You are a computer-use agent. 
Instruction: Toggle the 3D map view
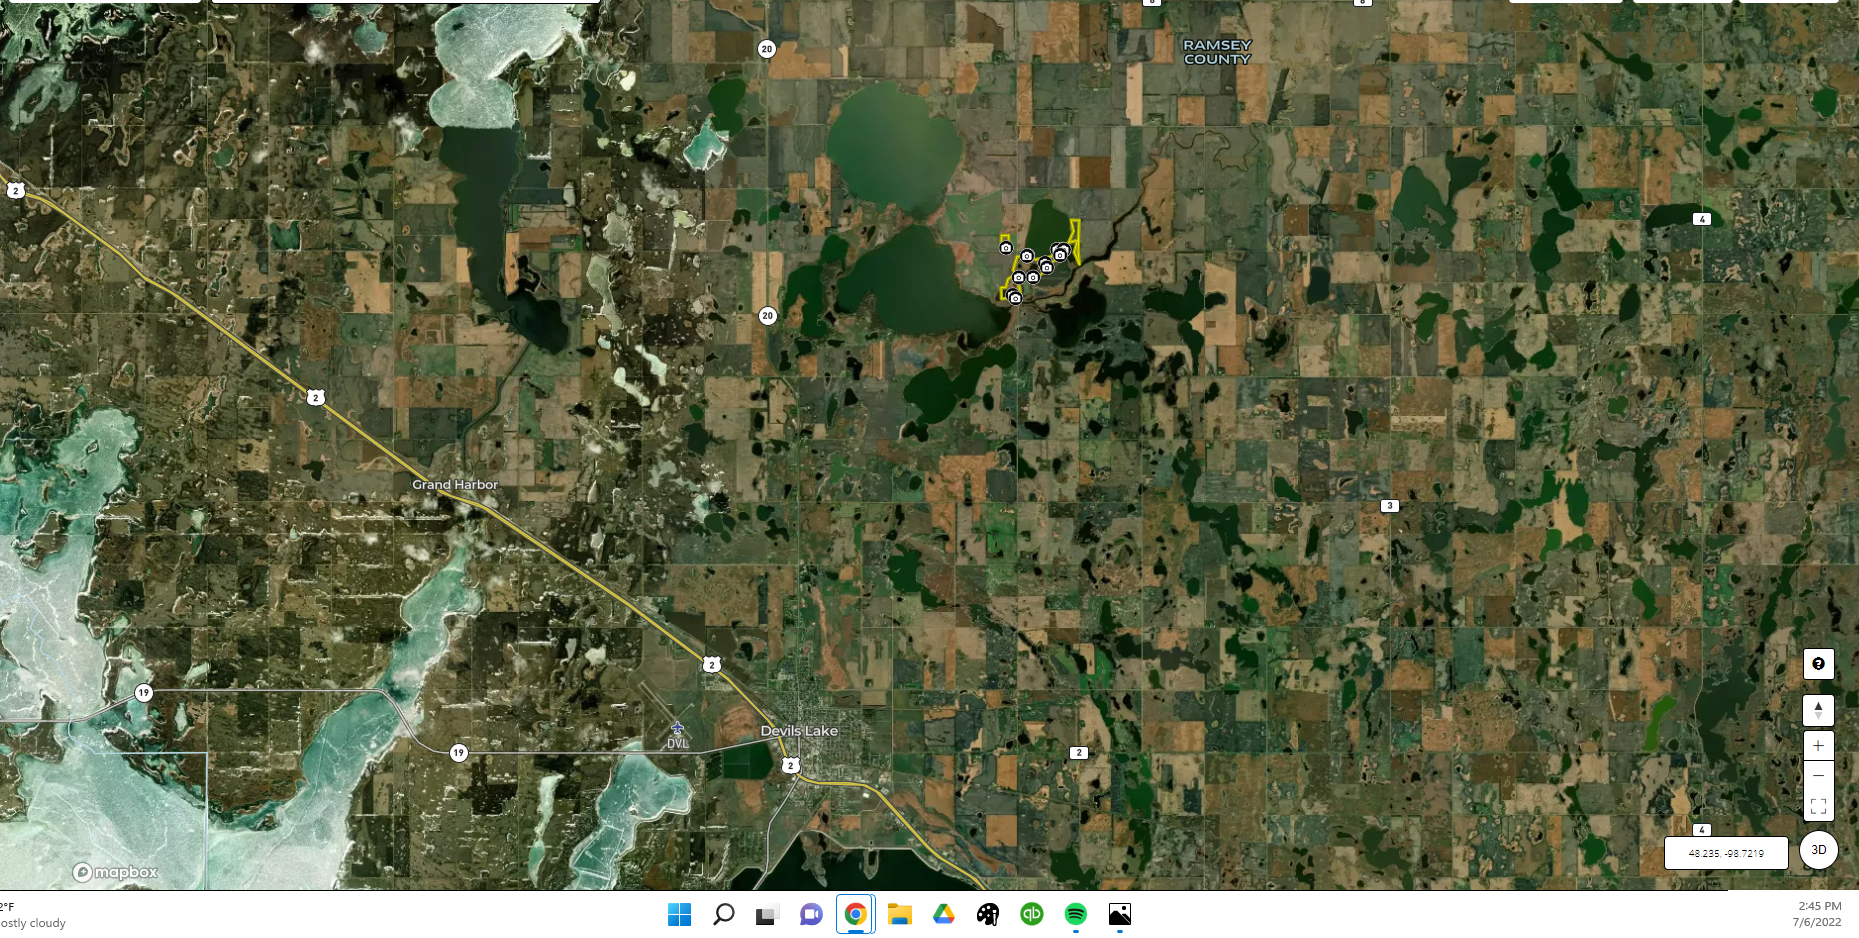click(x=1818, y=850)
